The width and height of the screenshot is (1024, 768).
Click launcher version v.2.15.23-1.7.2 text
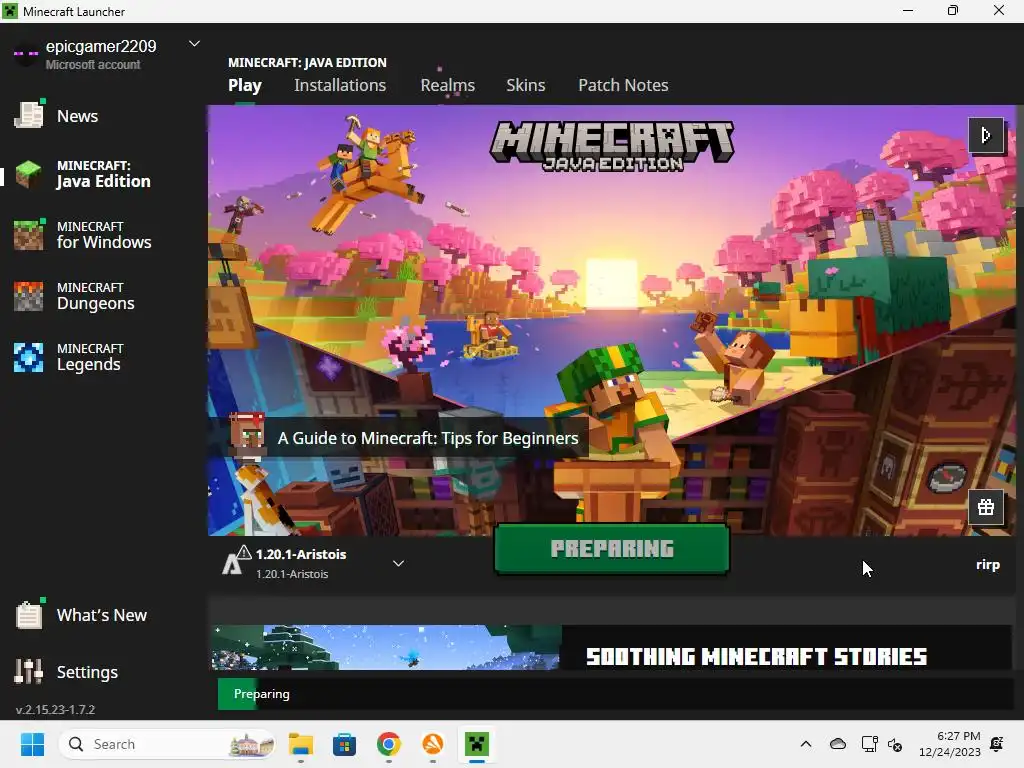point(56,709)
